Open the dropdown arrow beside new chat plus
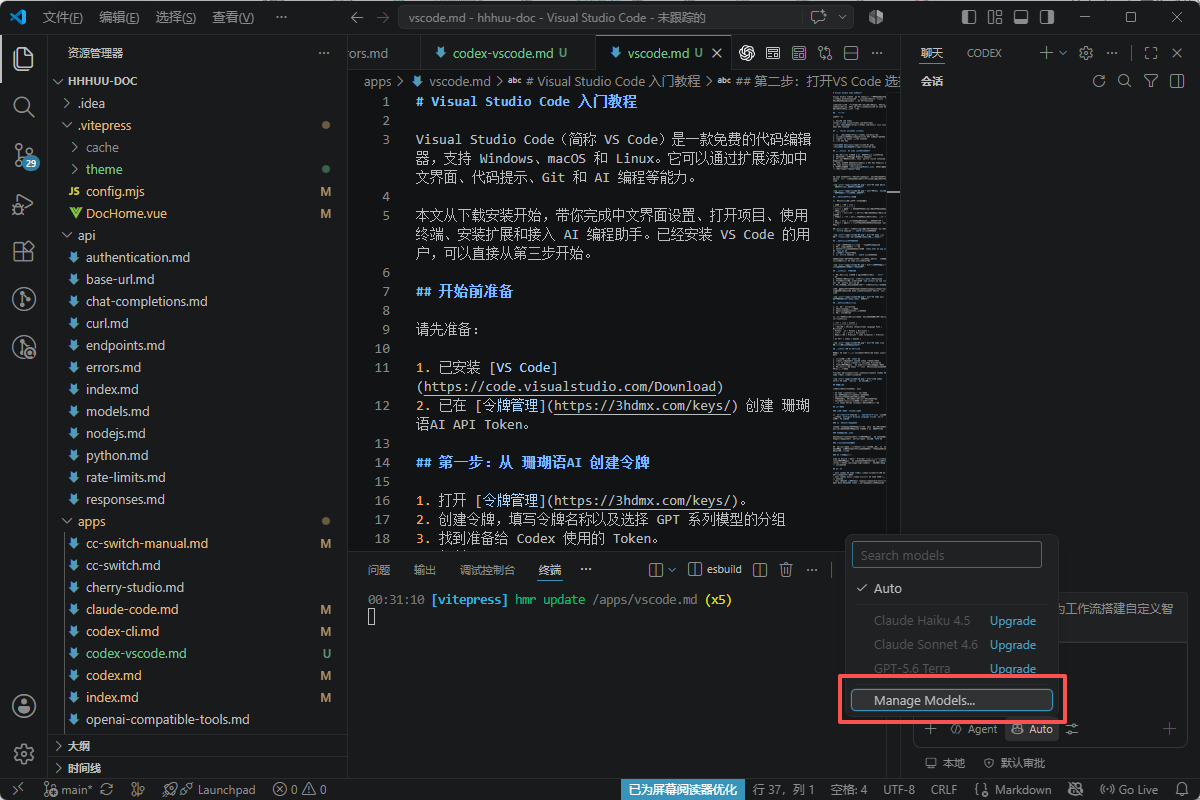 click(x=1063, y=53)
